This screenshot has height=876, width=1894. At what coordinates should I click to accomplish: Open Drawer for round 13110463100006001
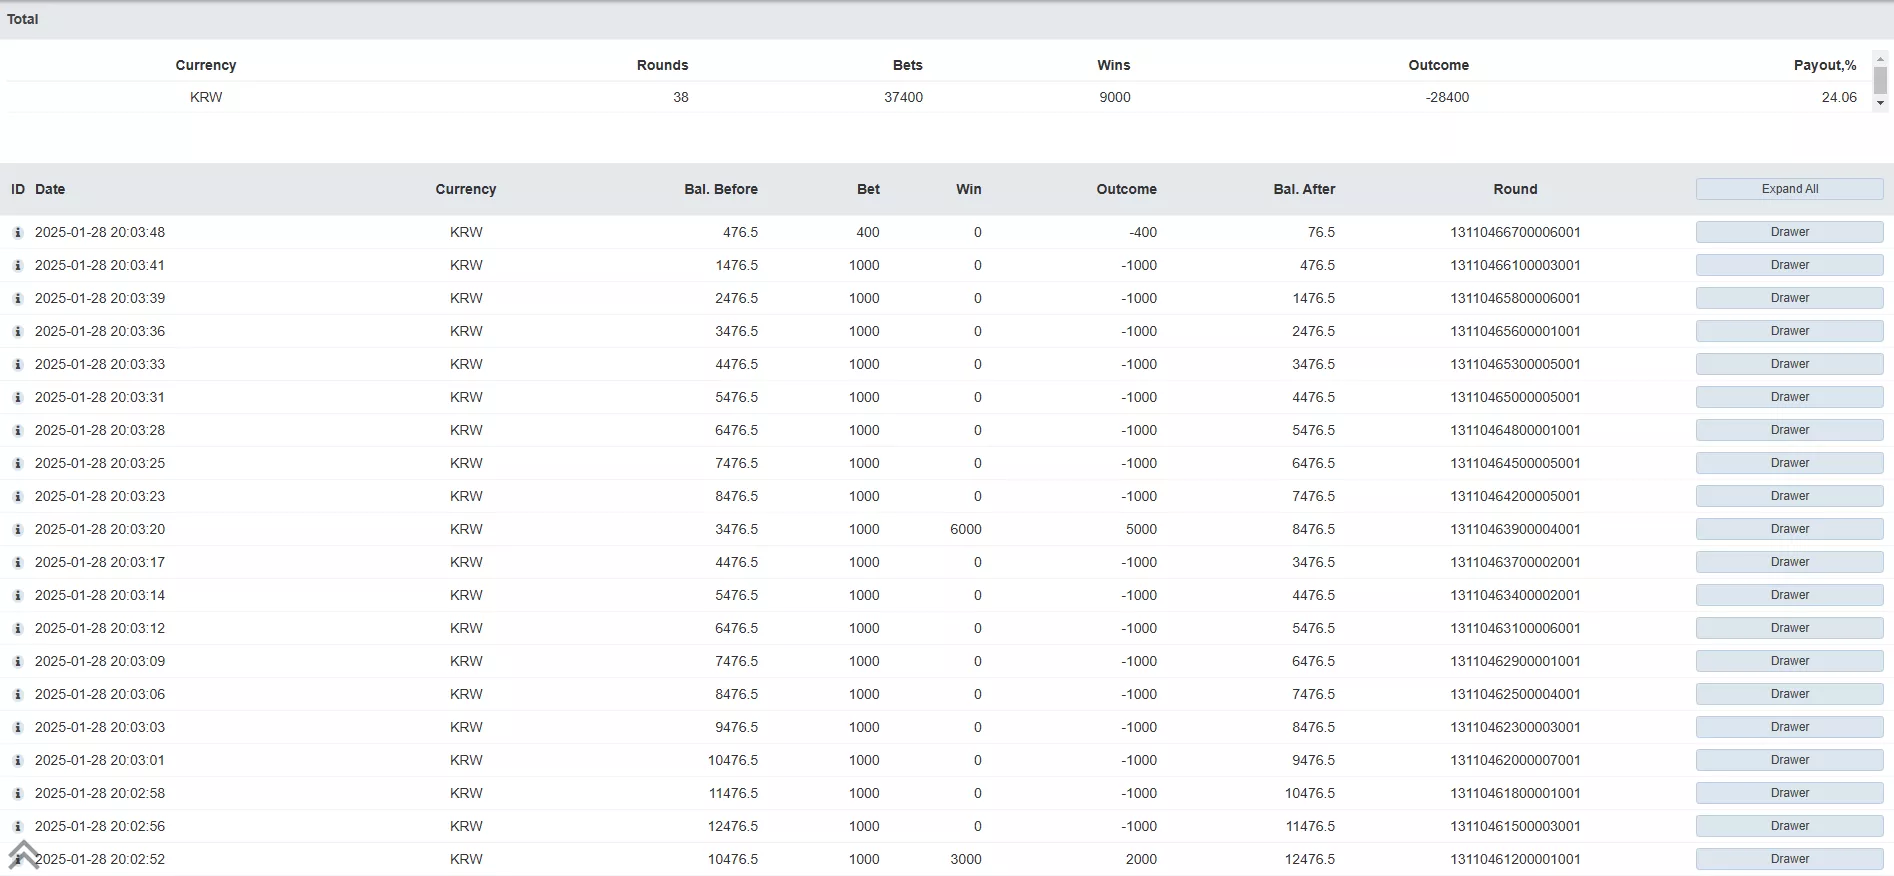coord(1789,628)
